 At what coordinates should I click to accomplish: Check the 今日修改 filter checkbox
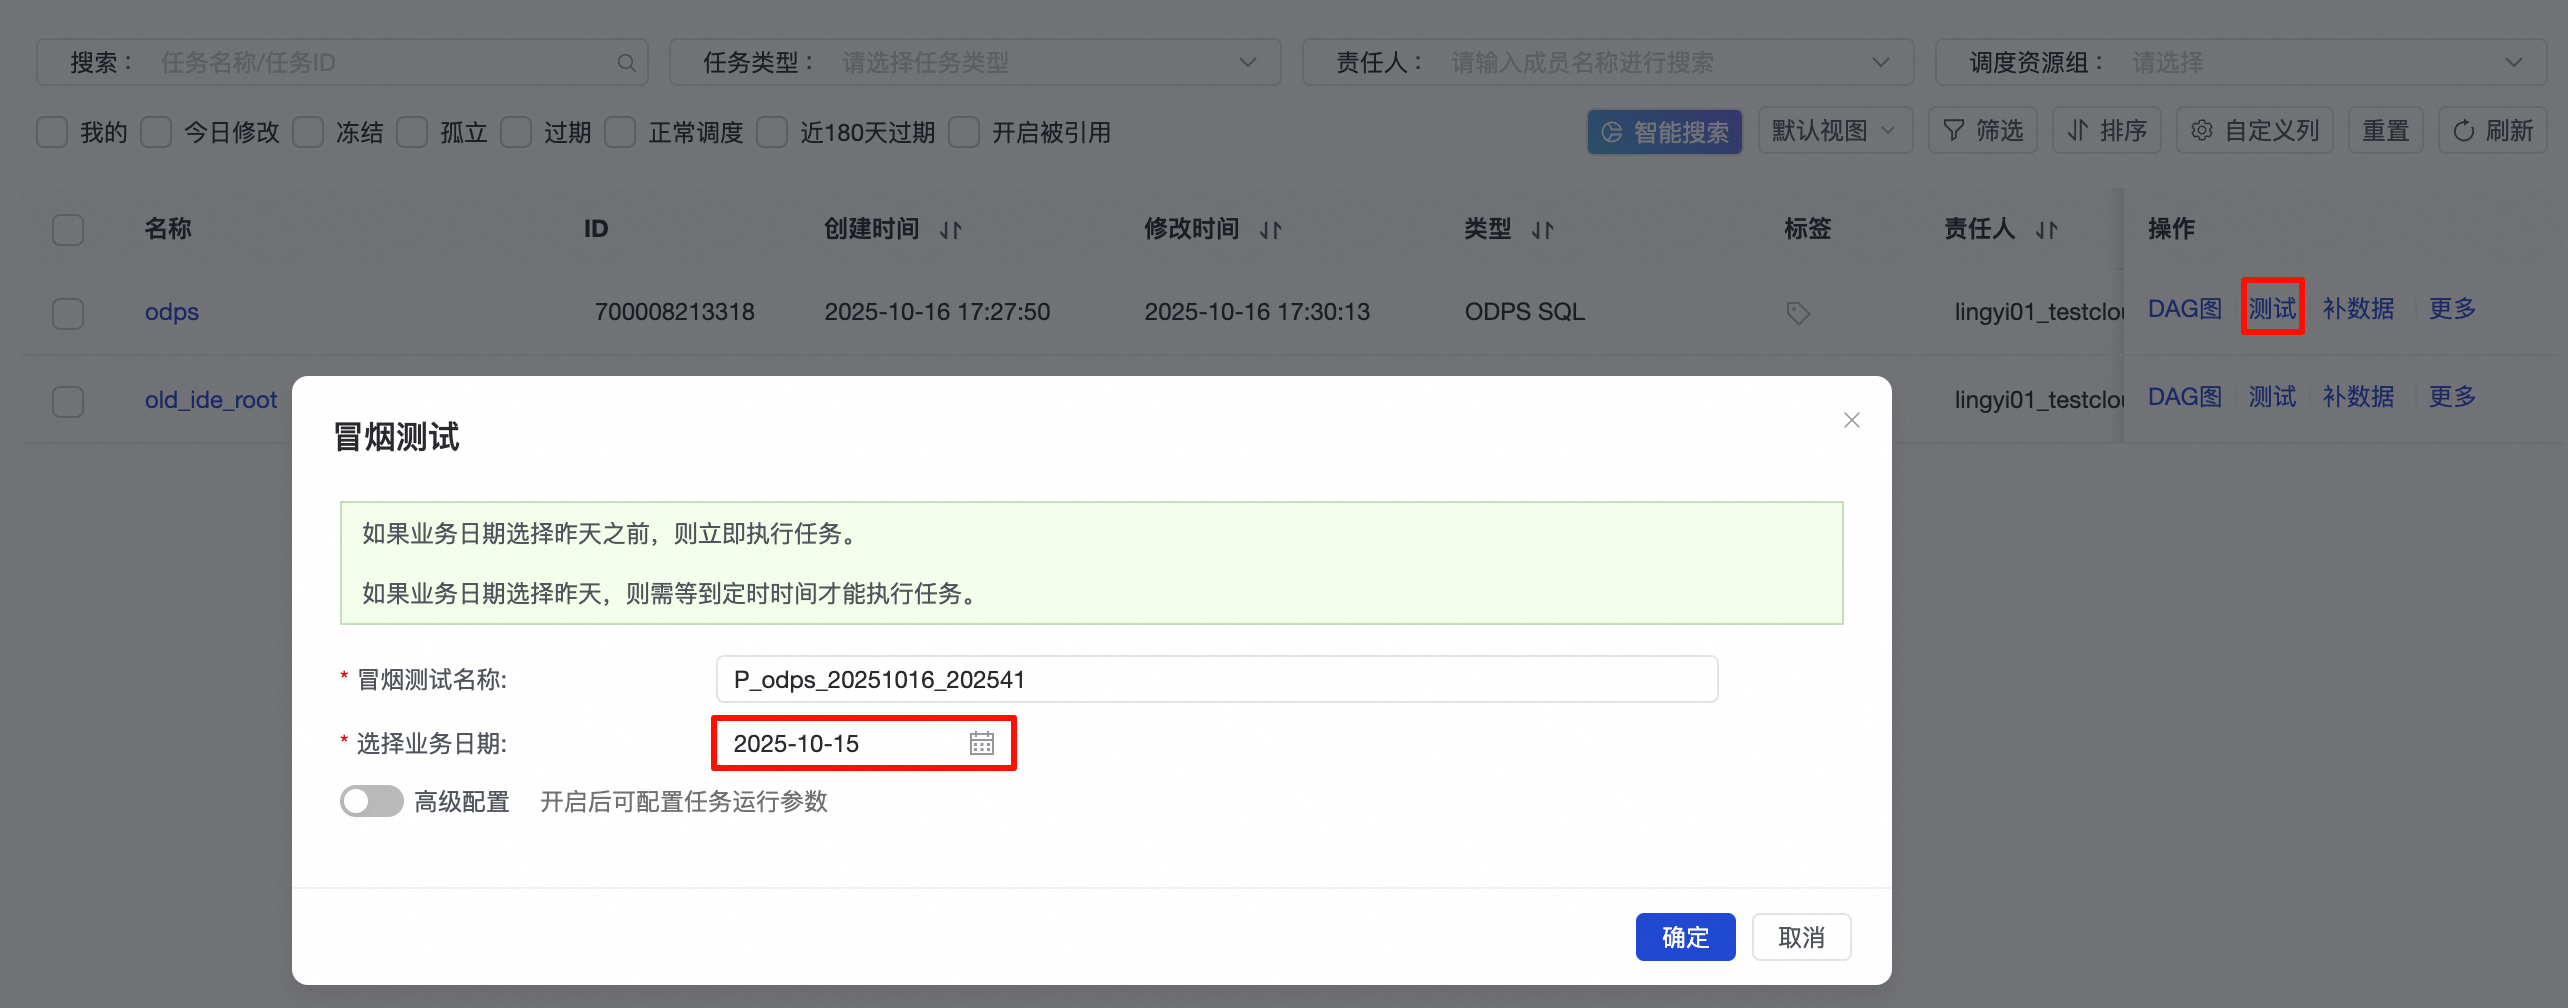tap(156, 132)
